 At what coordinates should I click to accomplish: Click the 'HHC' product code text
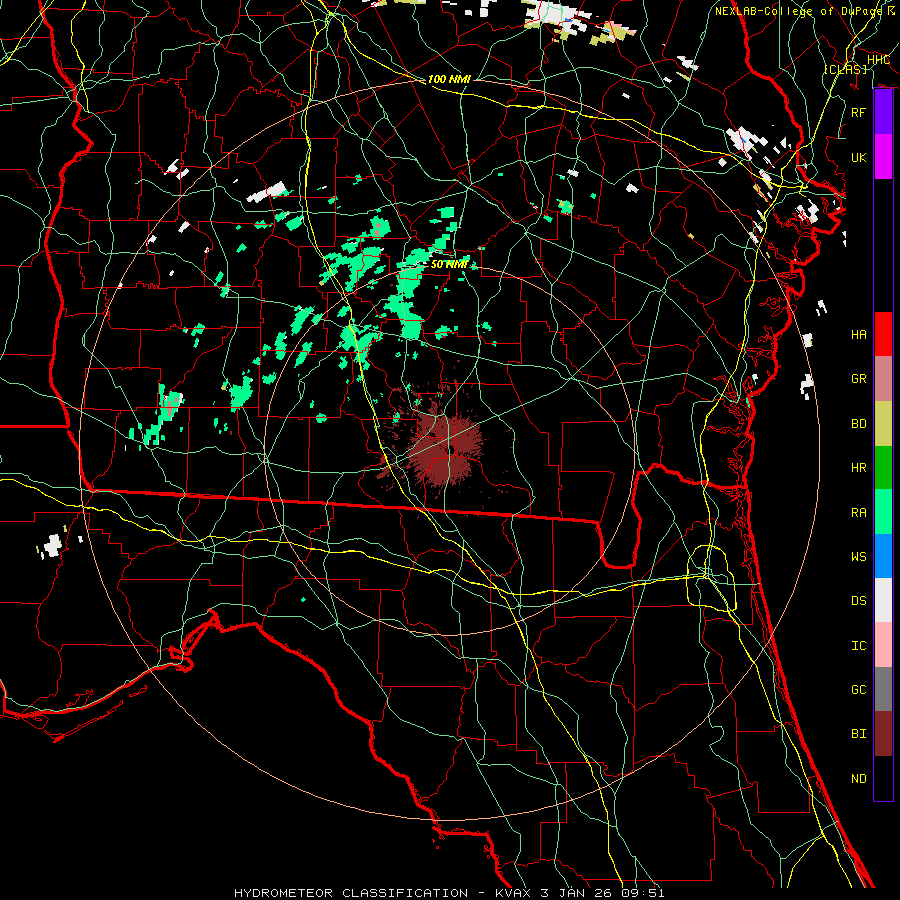pos(879,60)
